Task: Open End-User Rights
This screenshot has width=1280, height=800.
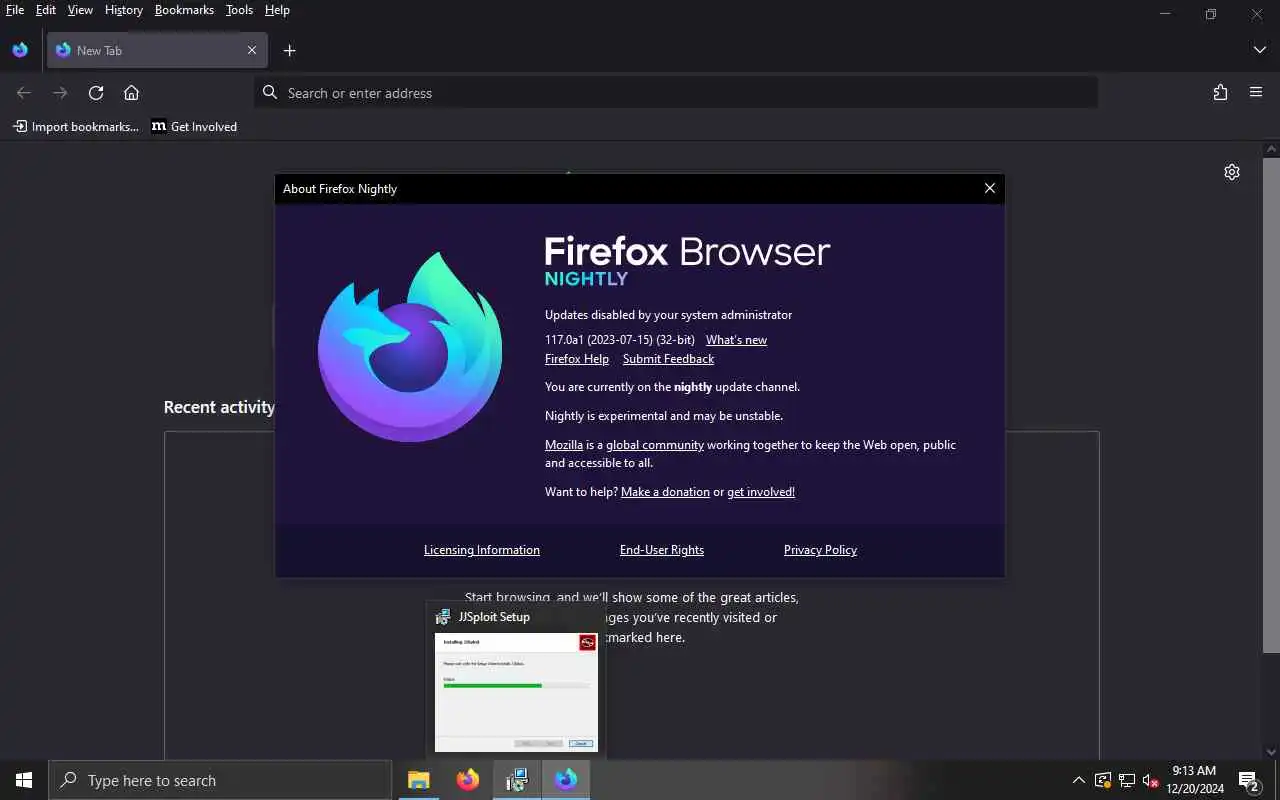Action: [662, 550]
